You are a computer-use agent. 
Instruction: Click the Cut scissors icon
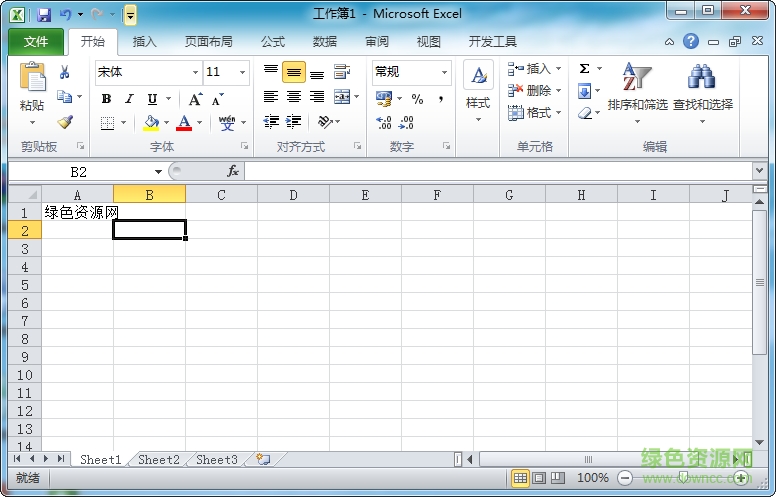pos(65,72)
